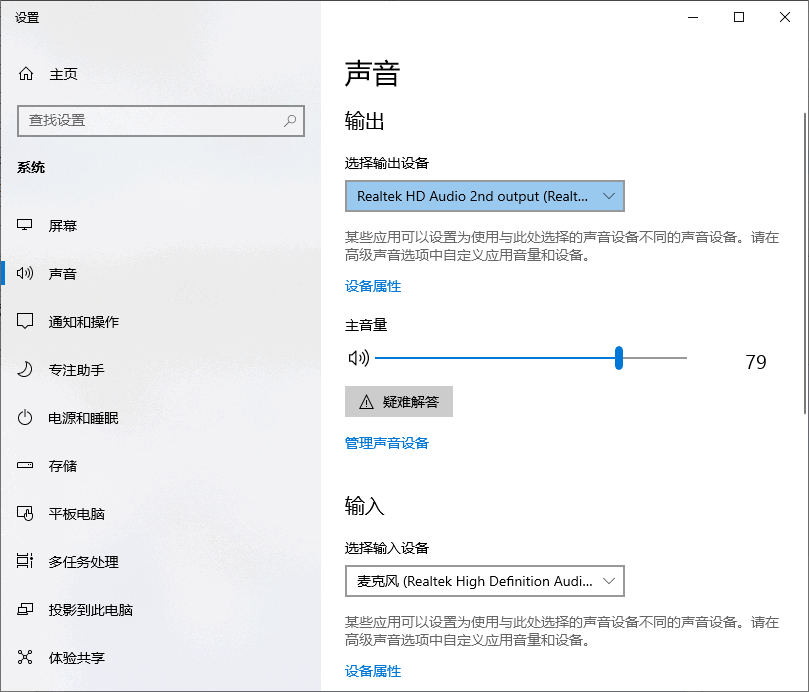
Task: Select the 平板电脑 tablet settings icon
Action: [x=30, y=513]
